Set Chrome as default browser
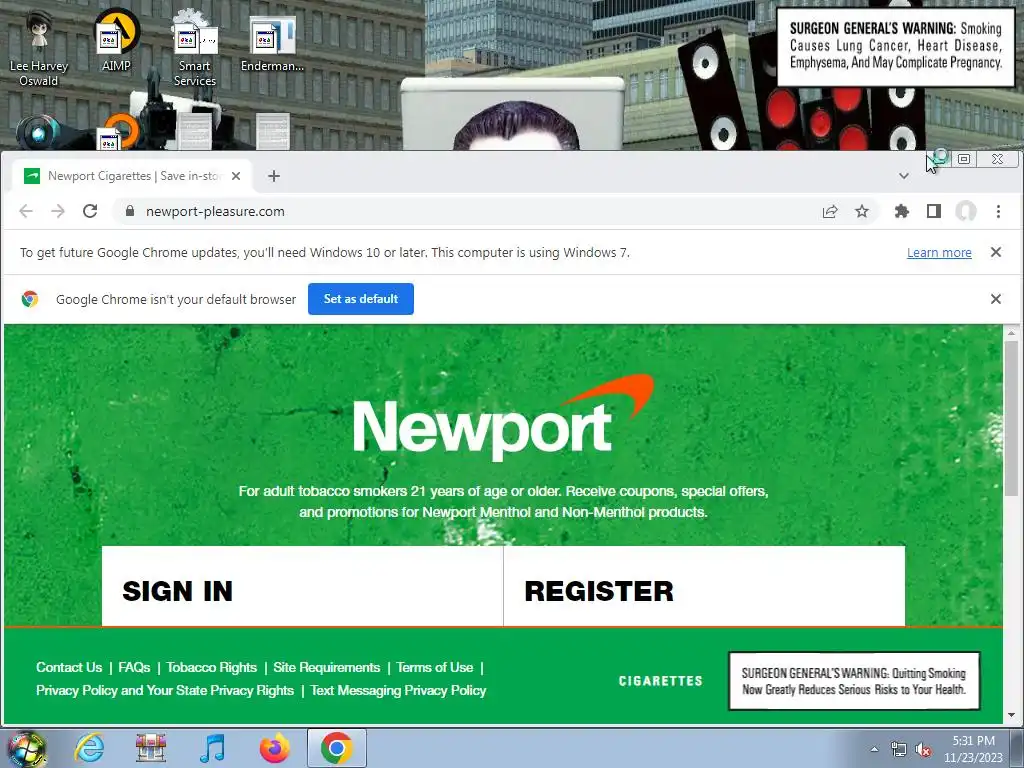This screenshot has height=768, width=1024. coord(360,298)
